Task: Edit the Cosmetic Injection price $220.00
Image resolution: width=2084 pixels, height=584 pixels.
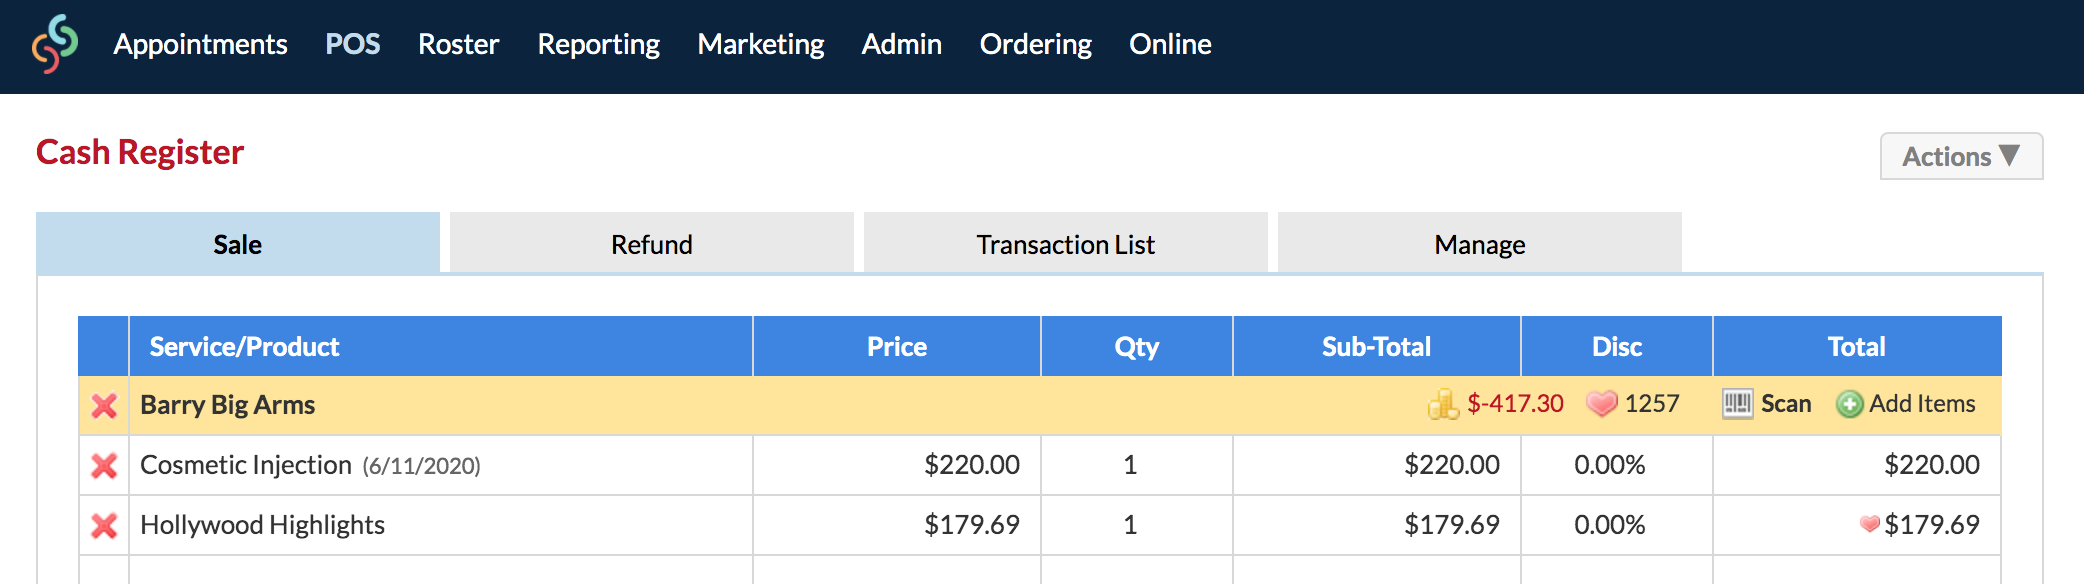Action: point(972,465)
